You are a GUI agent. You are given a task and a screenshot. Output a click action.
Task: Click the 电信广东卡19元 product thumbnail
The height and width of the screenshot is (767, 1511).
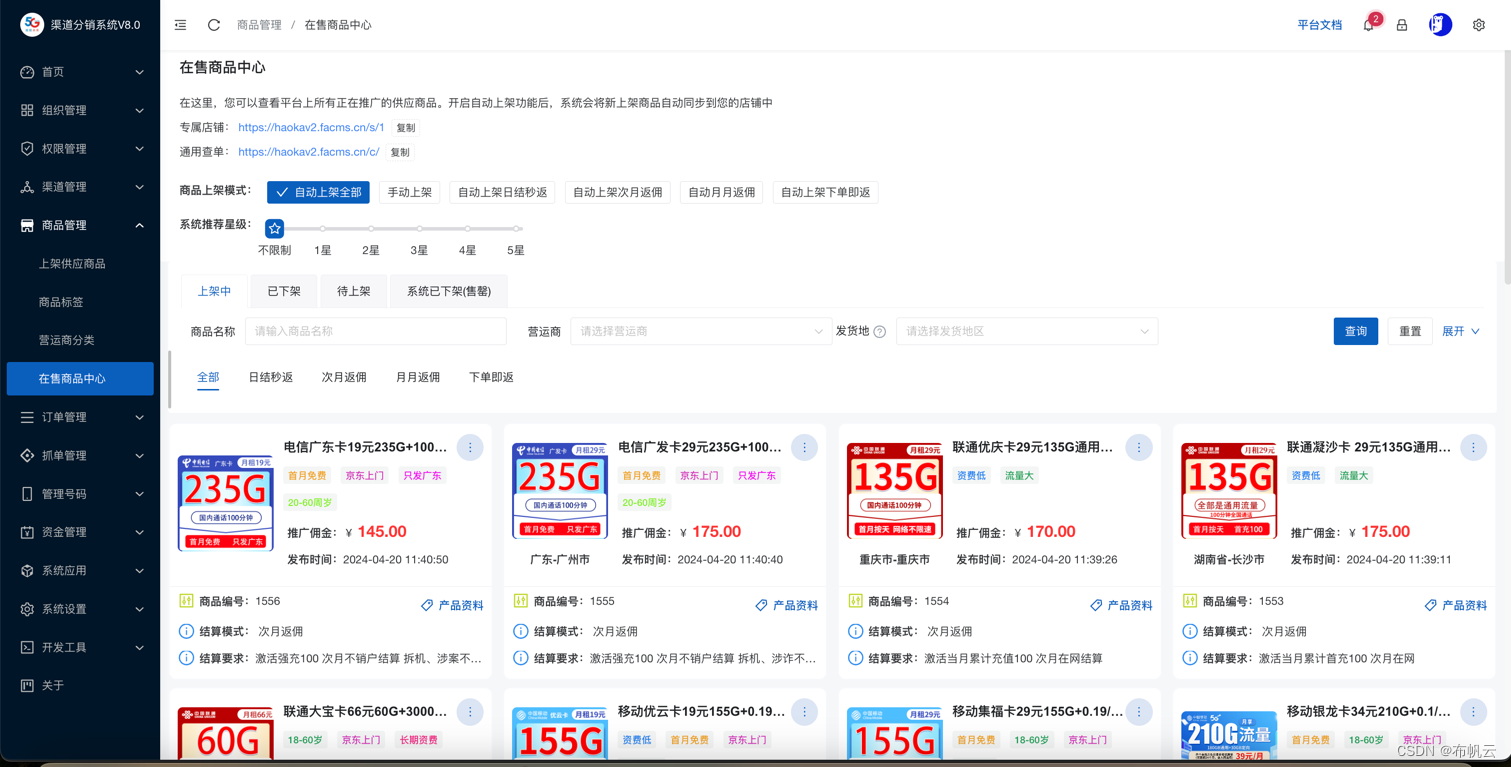pyautogui.click(x=226, y=503)
